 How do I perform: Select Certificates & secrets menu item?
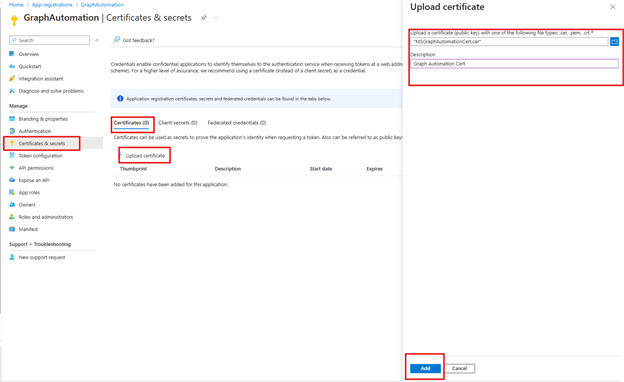click(42, 143)
